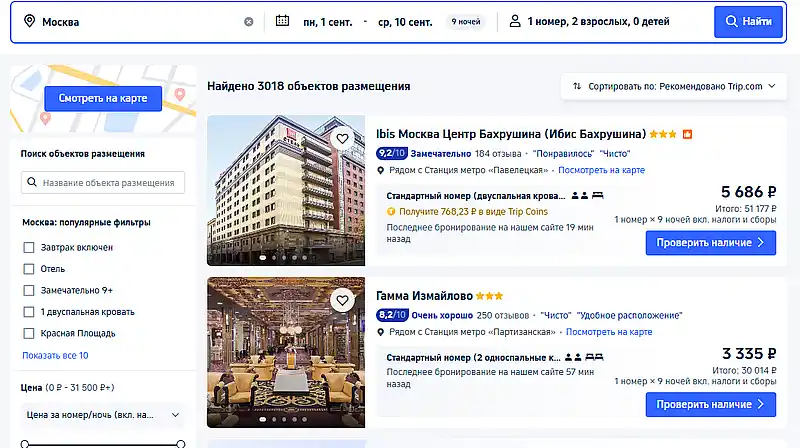Toggle the 1 двуспальная кровать checkbox

click(x=29, y=312)
